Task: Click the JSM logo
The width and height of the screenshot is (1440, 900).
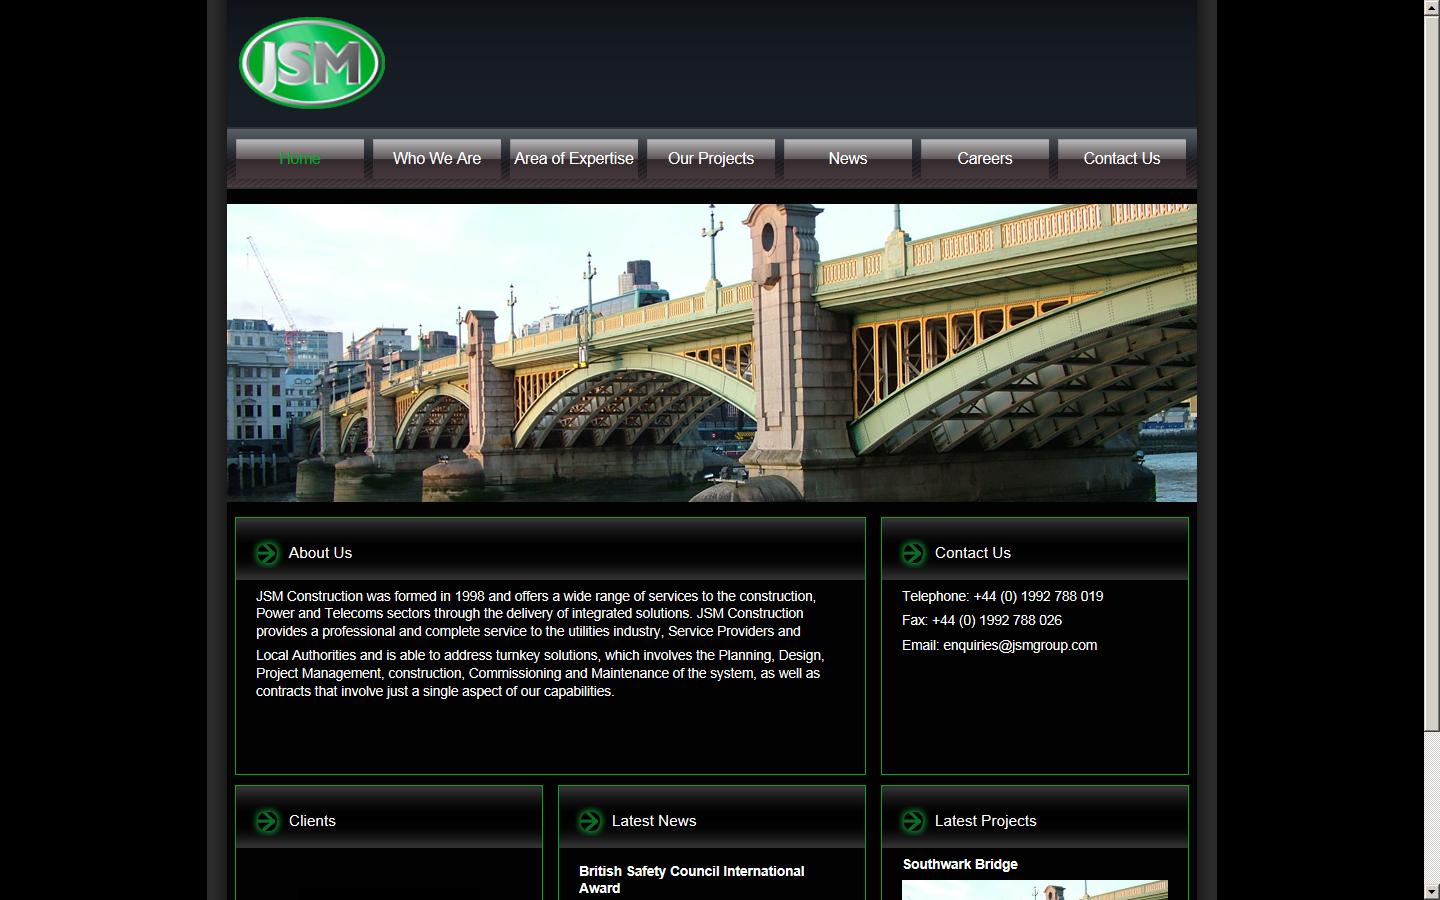Action: (x=311, y=62)
